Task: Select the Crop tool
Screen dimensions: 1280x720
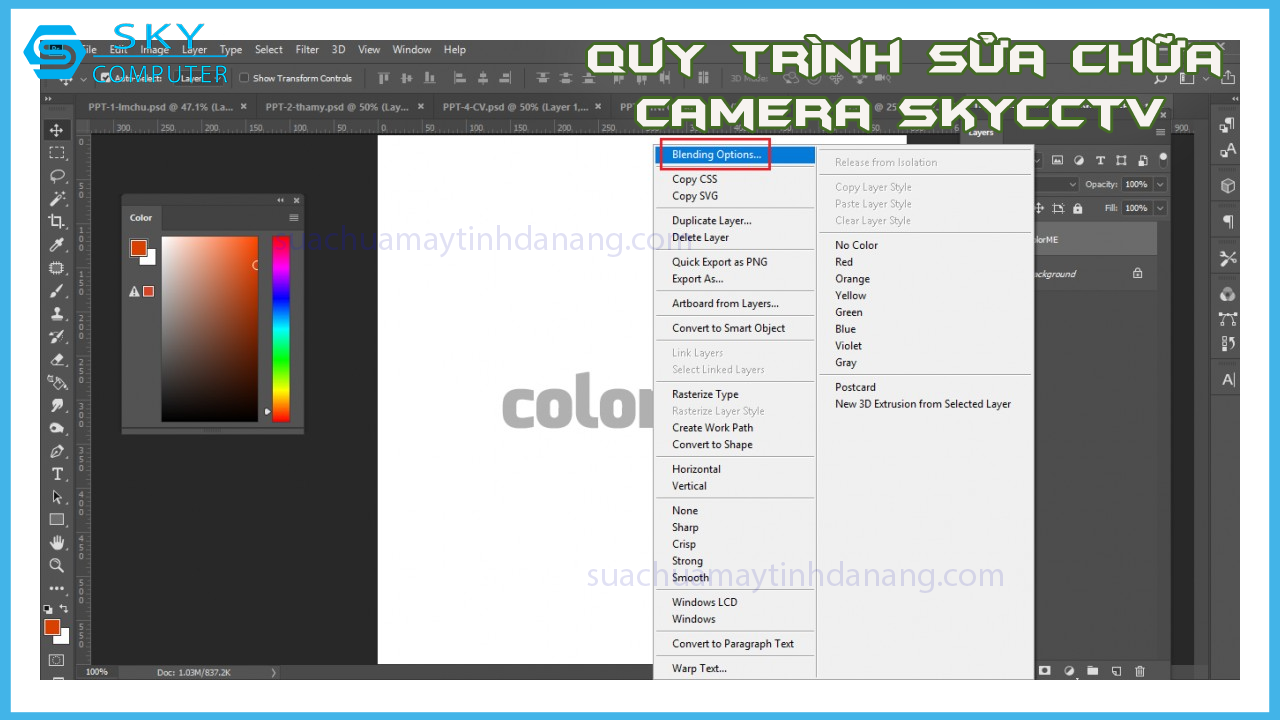Action: pyautogui.click(x=57, y=221)
